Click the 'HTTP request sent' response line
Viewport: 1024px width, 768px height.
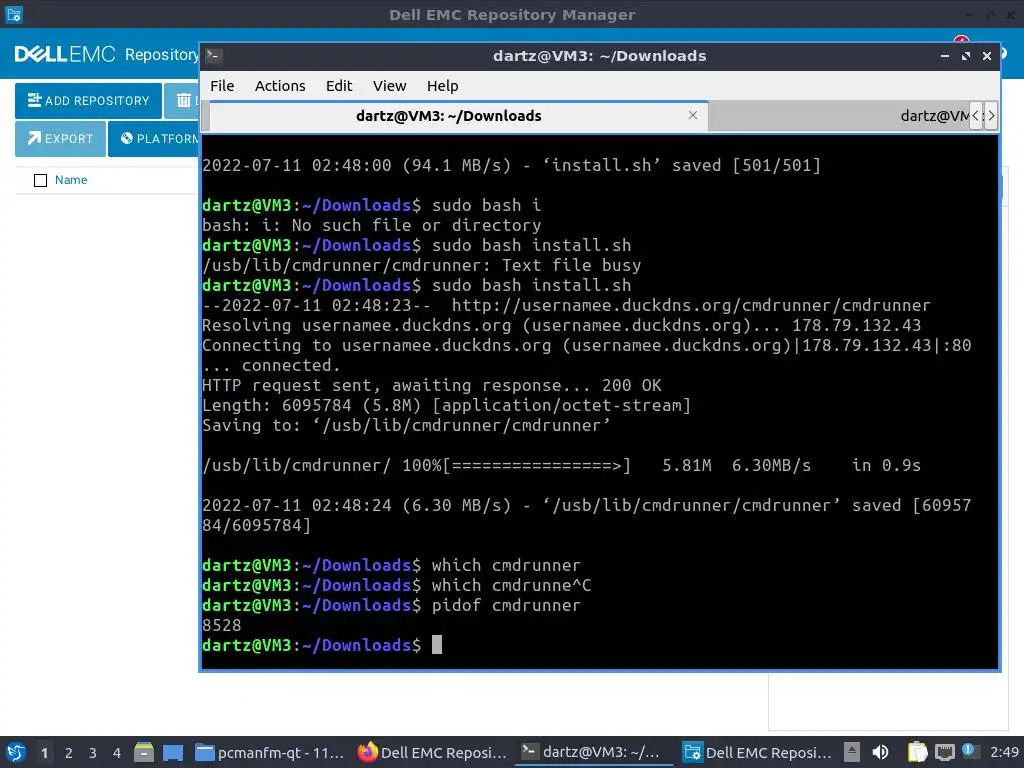(432, 385)
